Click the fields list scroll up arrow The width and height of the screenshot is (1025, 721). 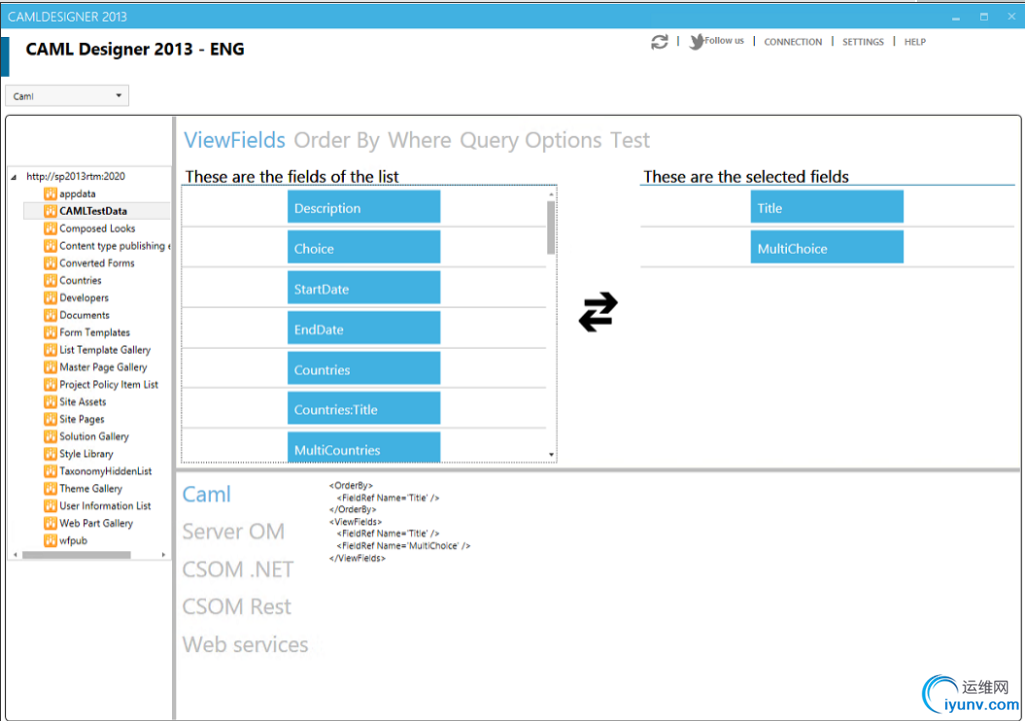click(551, 194)
